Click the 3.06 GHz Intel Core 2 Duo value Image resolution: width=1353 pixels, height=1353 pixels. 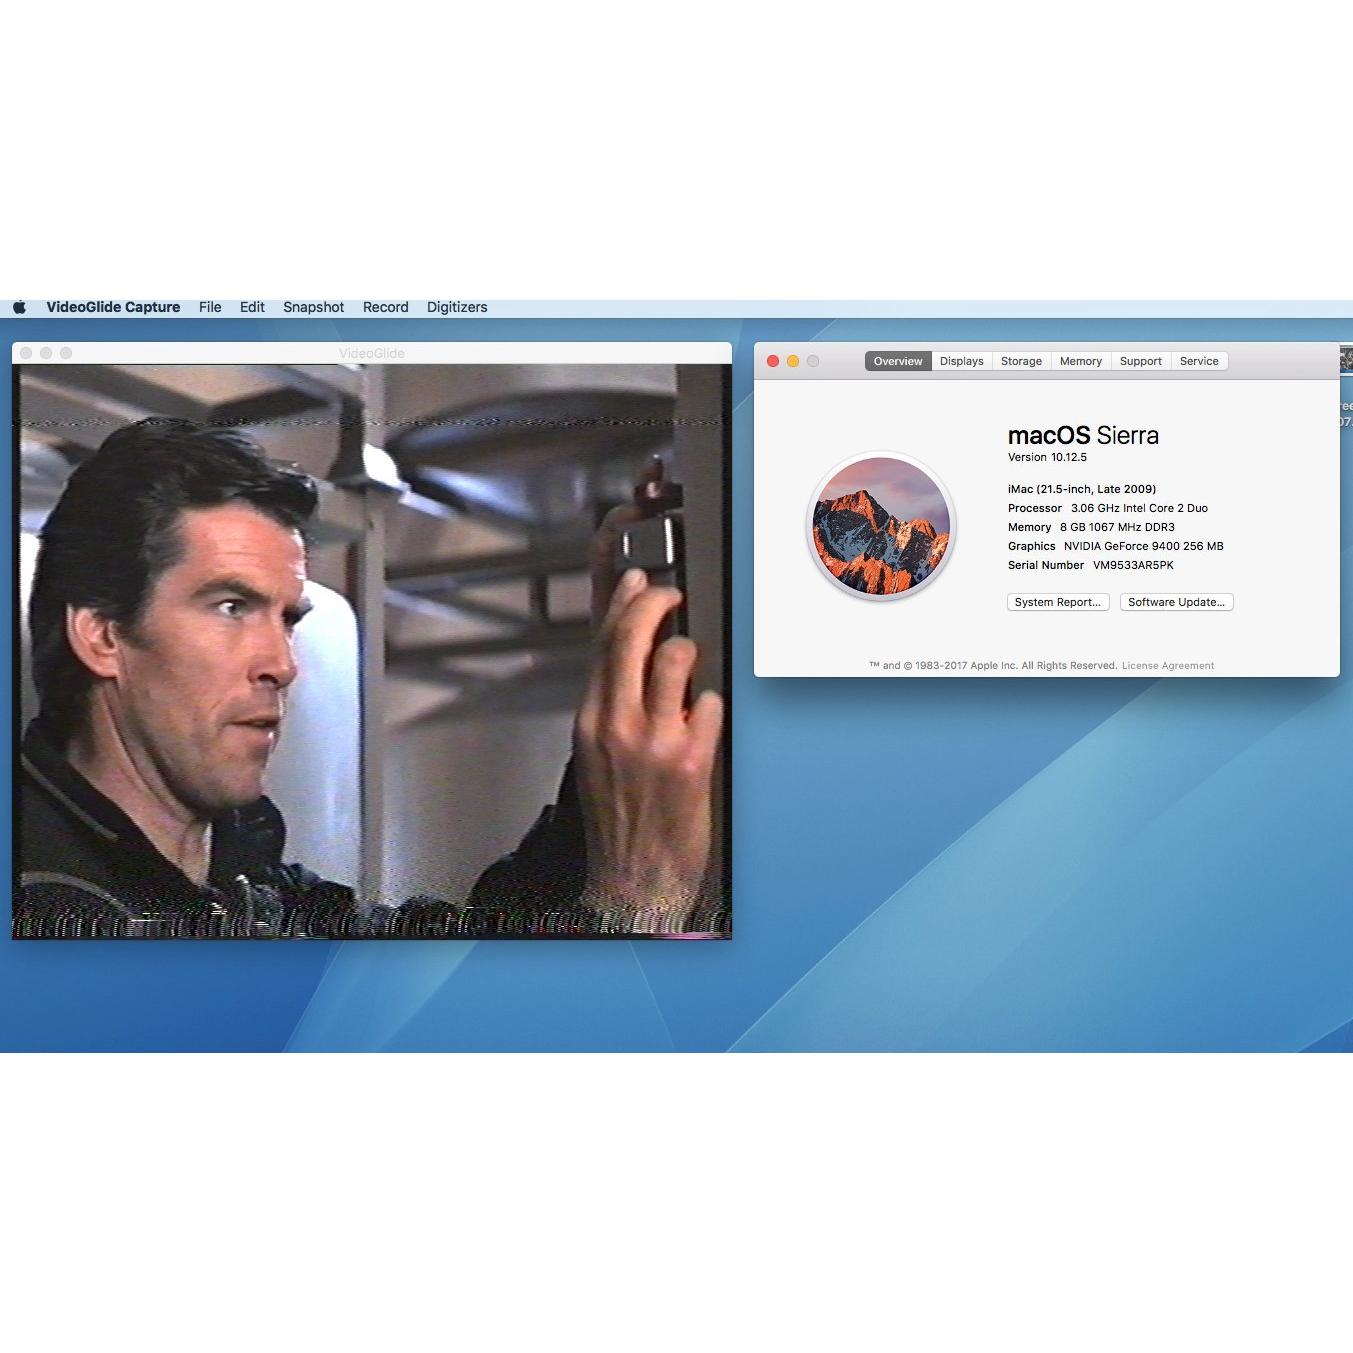click(x=1139, y=508)
